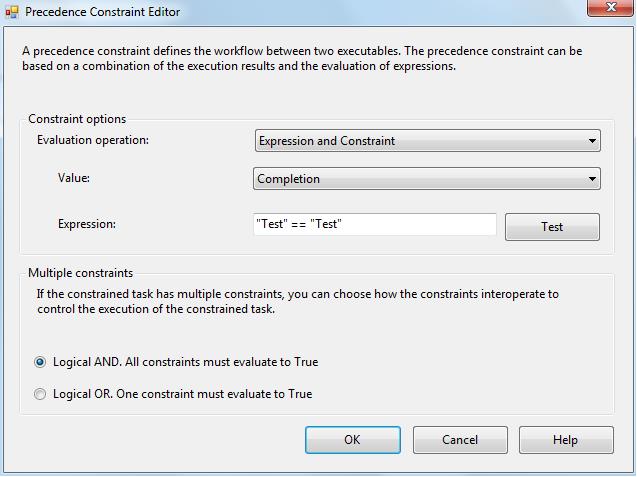Click the 'Precedence Constraint Editor' title bar text
Viewport: 637px width, 477px height.
[102, 12]
